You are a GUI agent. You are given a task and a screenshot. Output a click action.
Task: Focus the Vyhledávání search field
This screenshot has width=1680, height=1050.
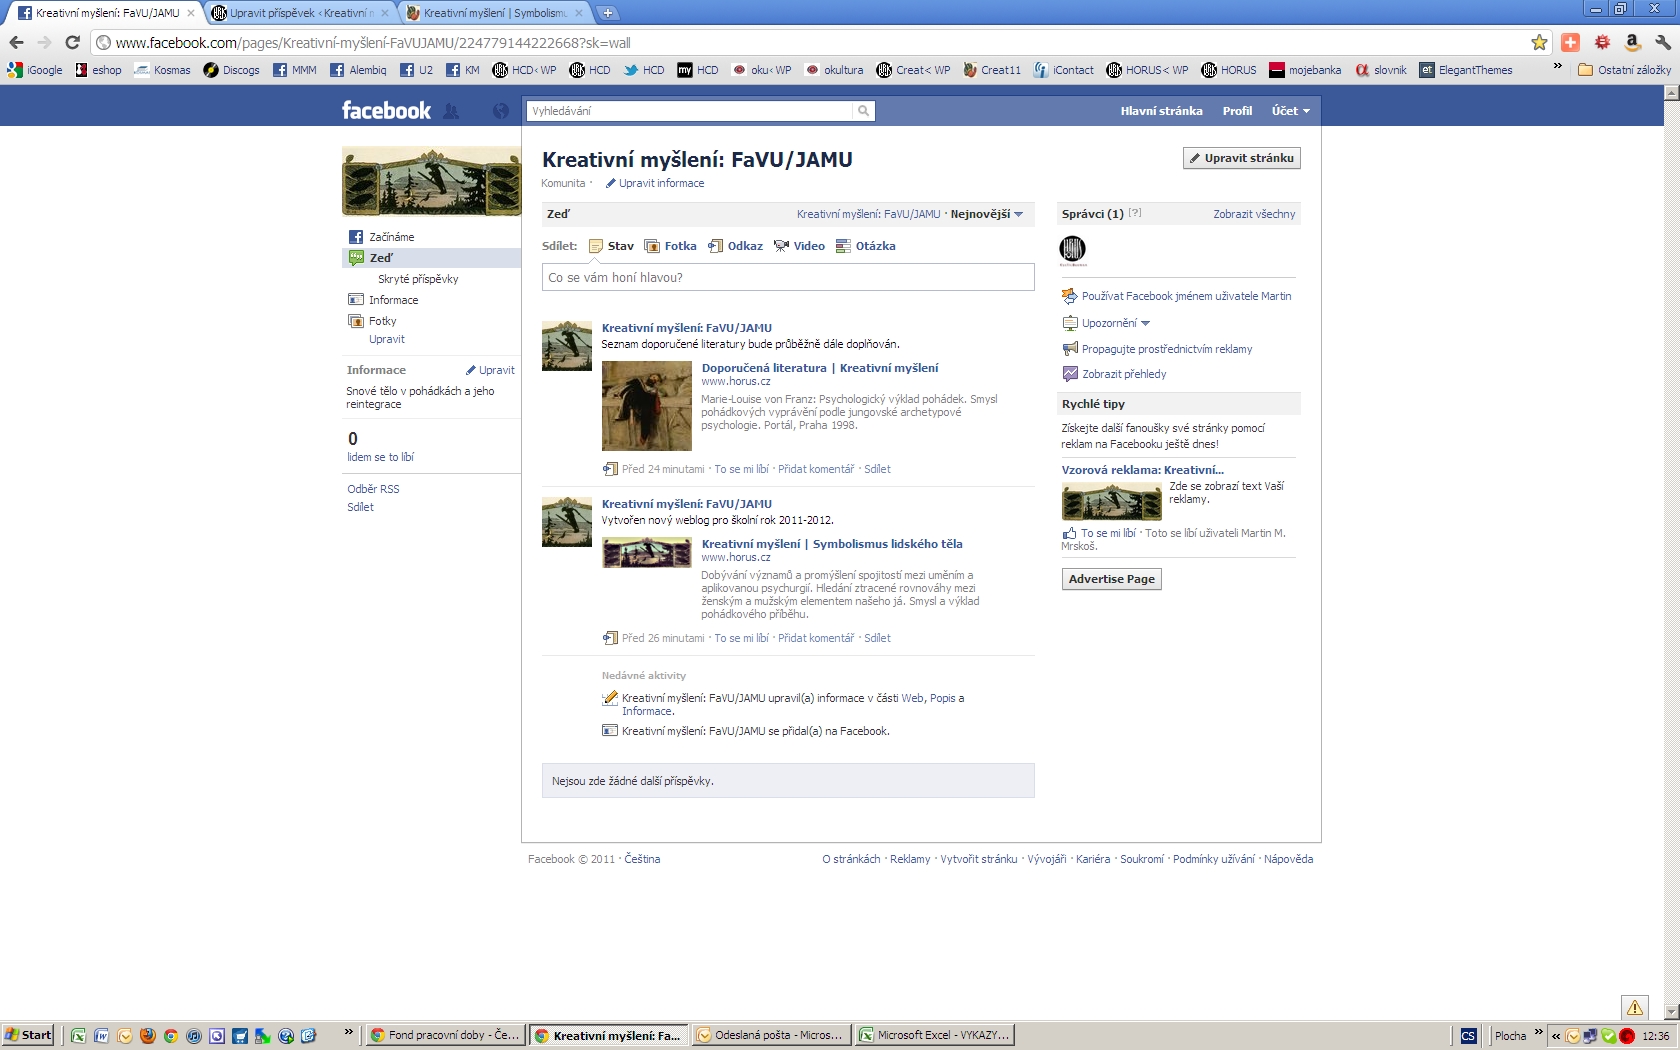690,111
